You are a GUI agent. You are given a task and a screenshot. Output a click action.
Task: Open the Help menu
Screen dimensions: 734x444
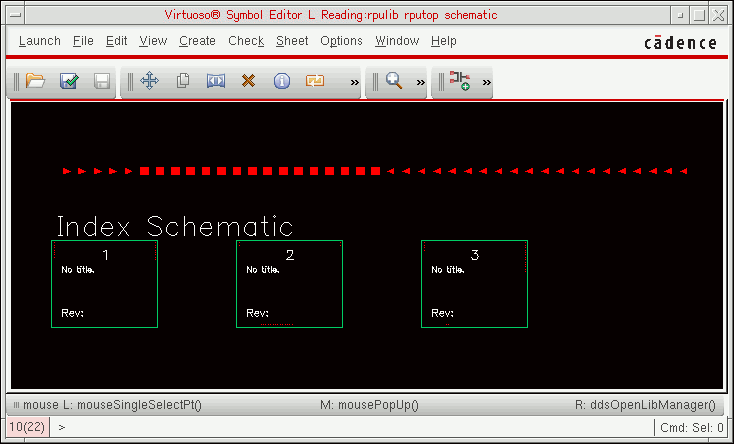[x=444, y=41]
